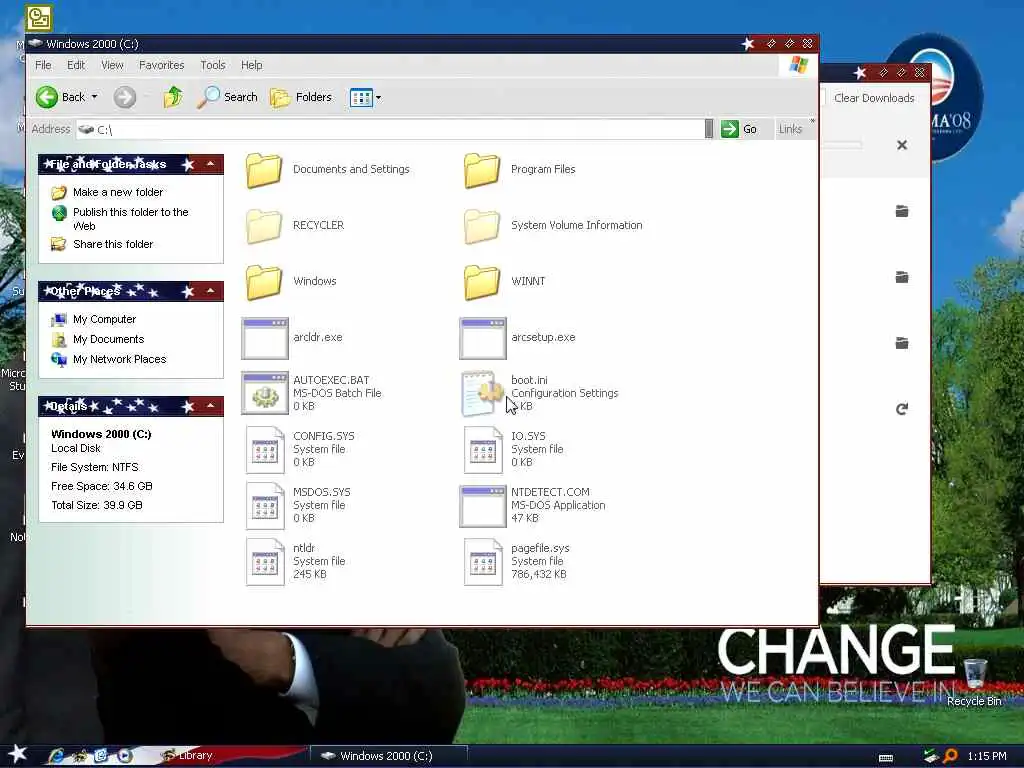This screenshot has height=768, width=1024.
Task: Go up one folder level
Action: (x=173, y=97)
